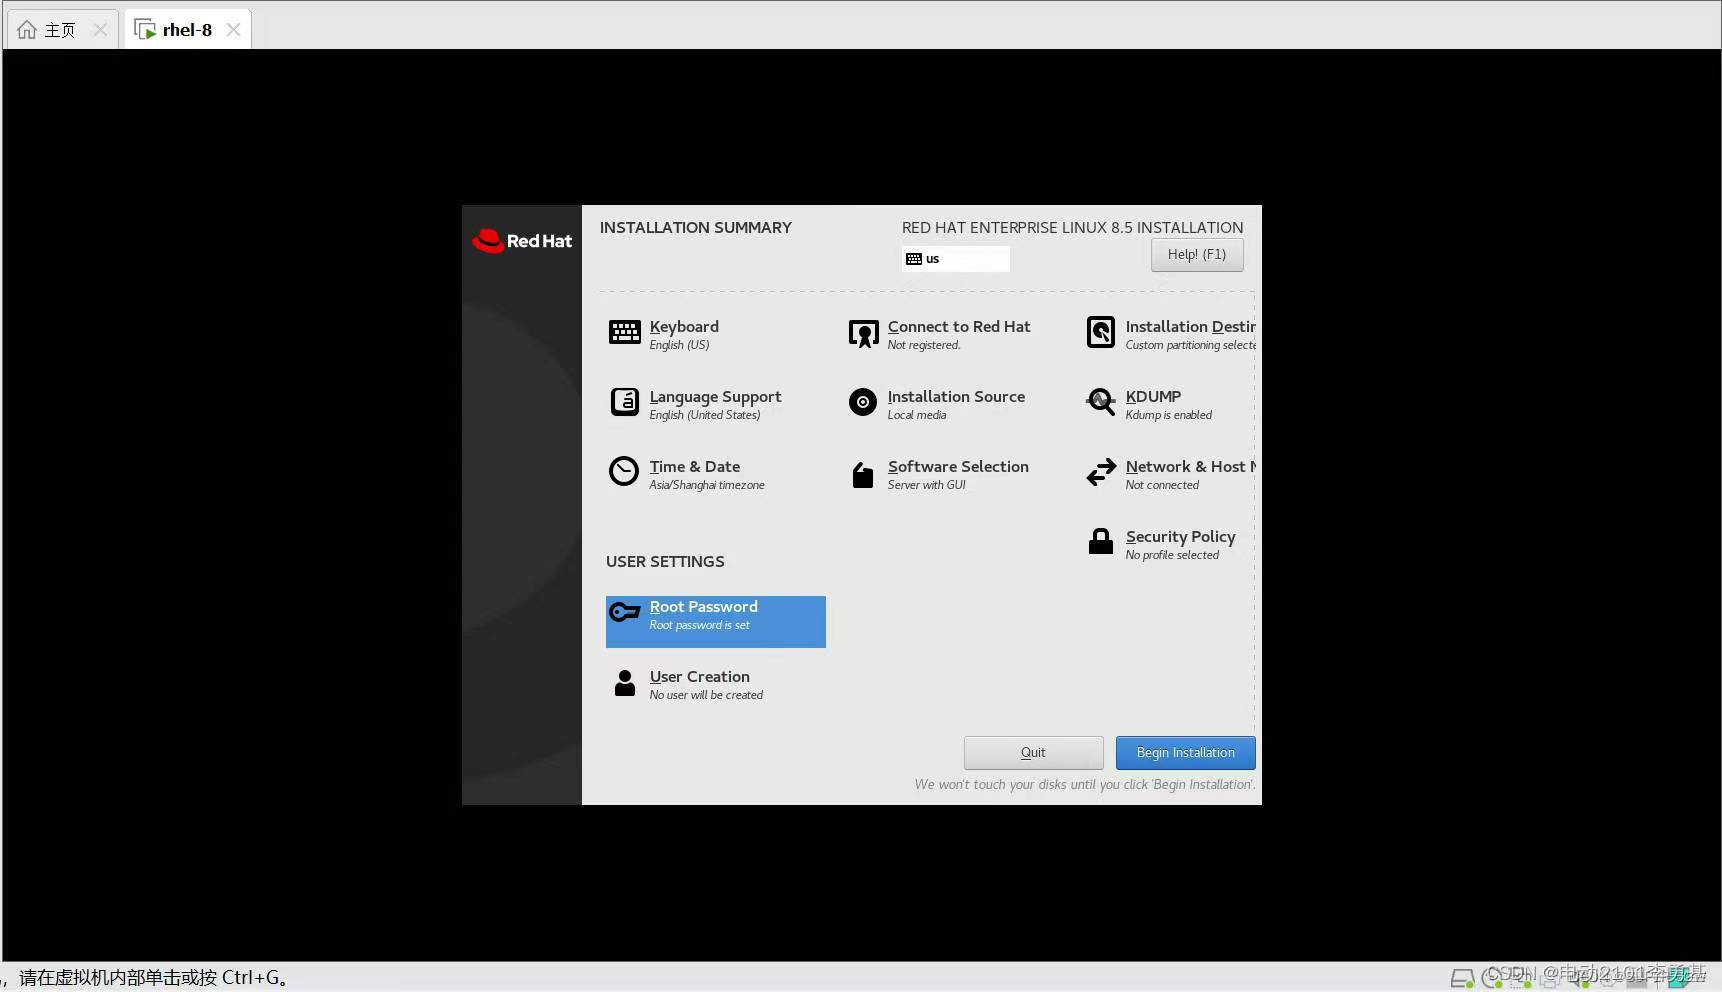Screen dimensions: 1722x992
Task: Open Software Selection options
Action: (958, 467)
